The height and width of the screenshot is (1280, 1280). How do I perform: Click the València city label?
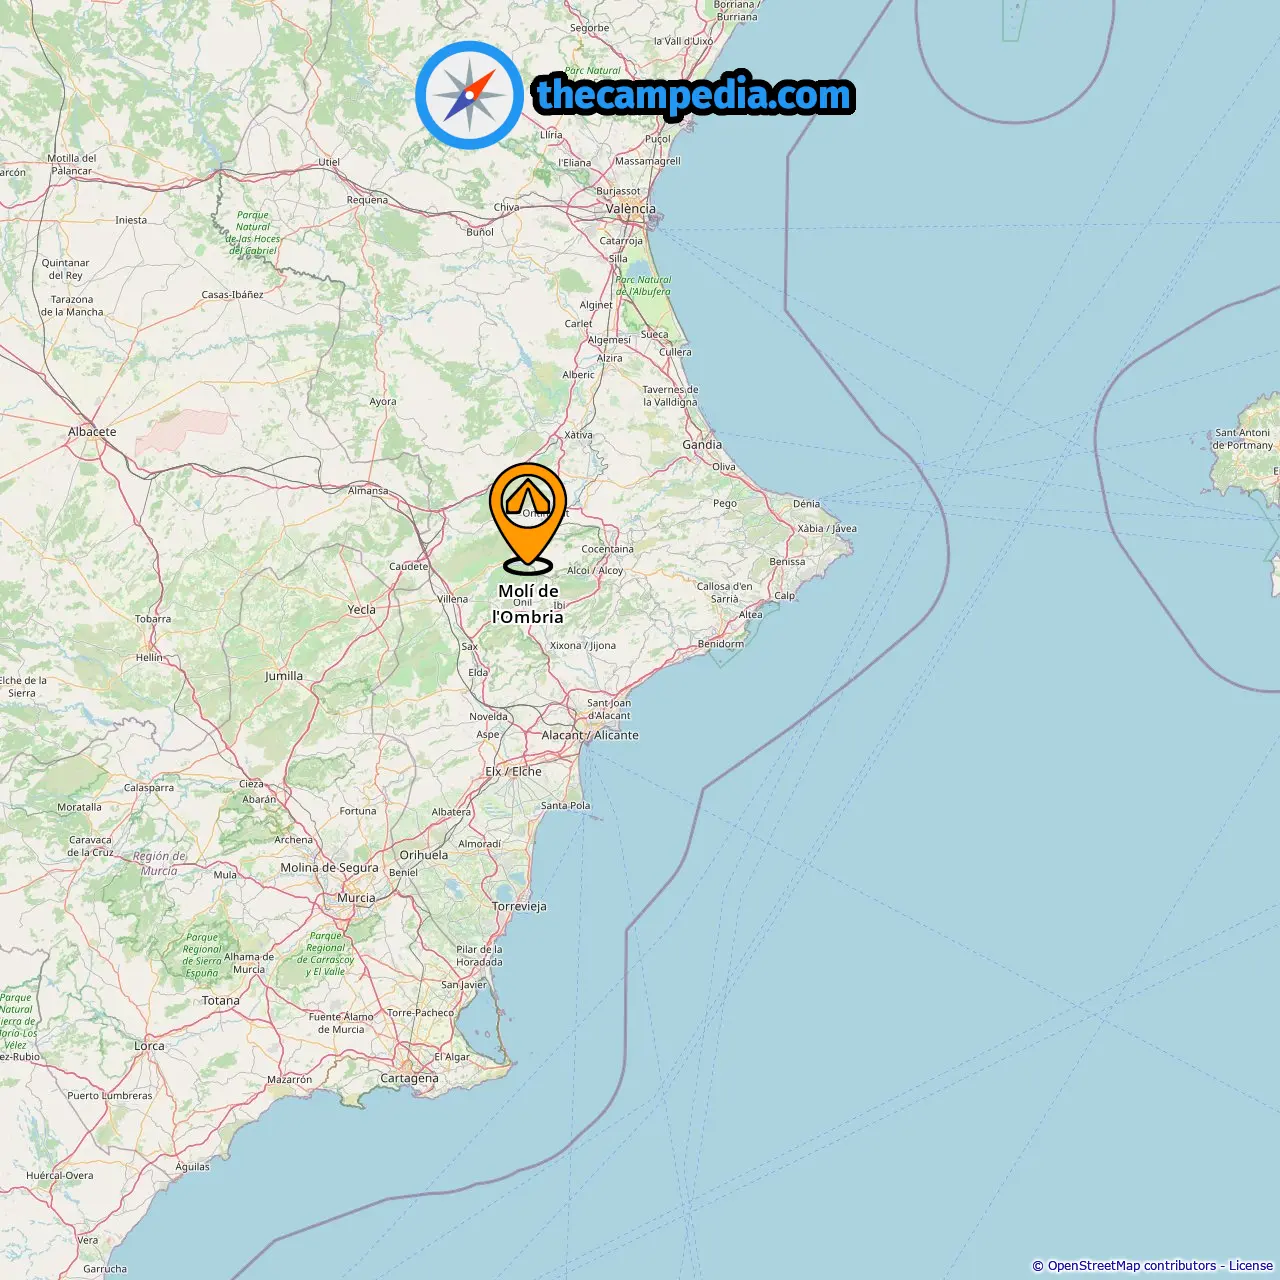631,209
